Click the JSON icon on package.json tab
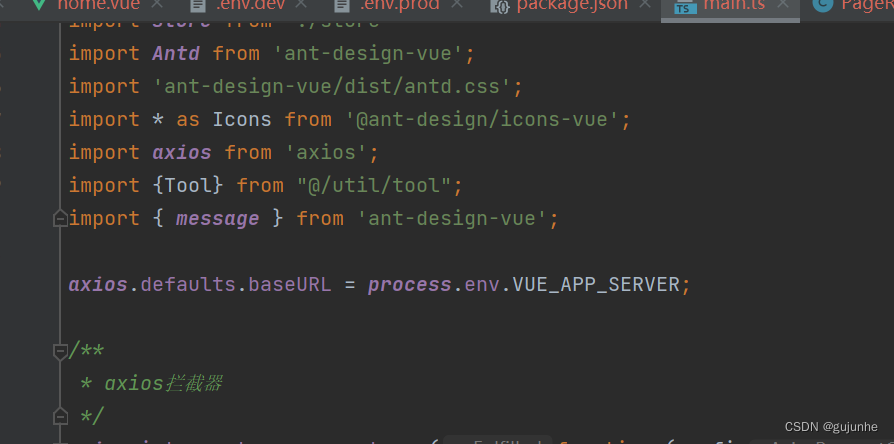 [x=500, y=6]
